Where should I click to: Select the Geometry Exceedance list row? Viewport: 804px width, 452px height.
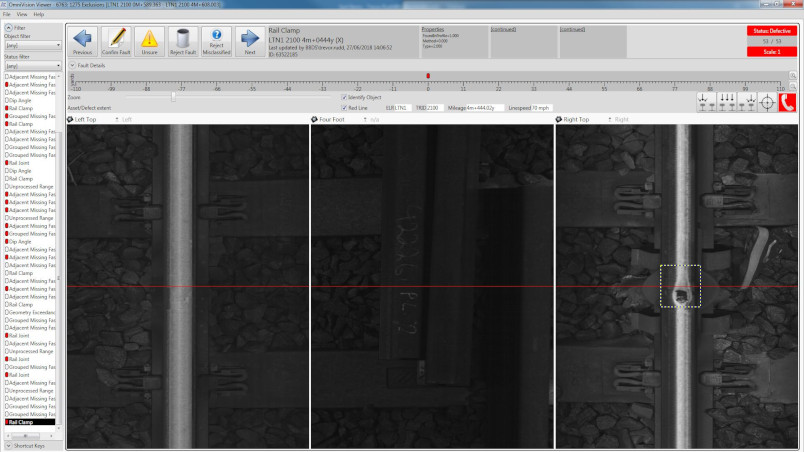(x=31, y=312)
